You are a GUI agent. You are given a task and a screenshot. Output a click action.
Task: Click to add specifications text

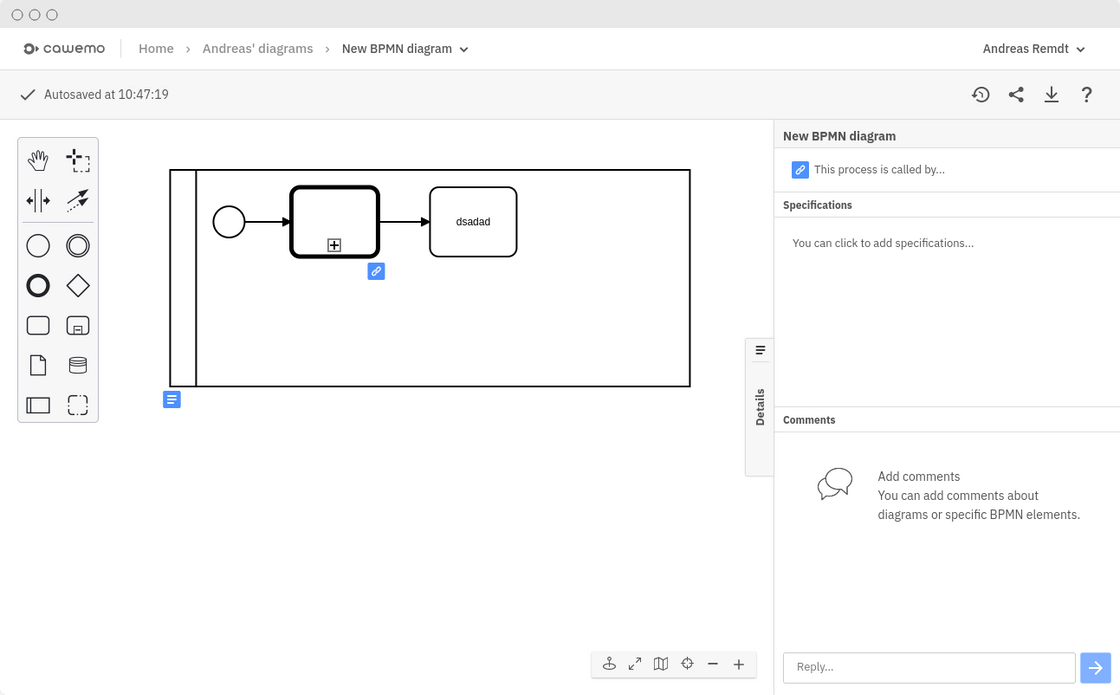[882, 243]
